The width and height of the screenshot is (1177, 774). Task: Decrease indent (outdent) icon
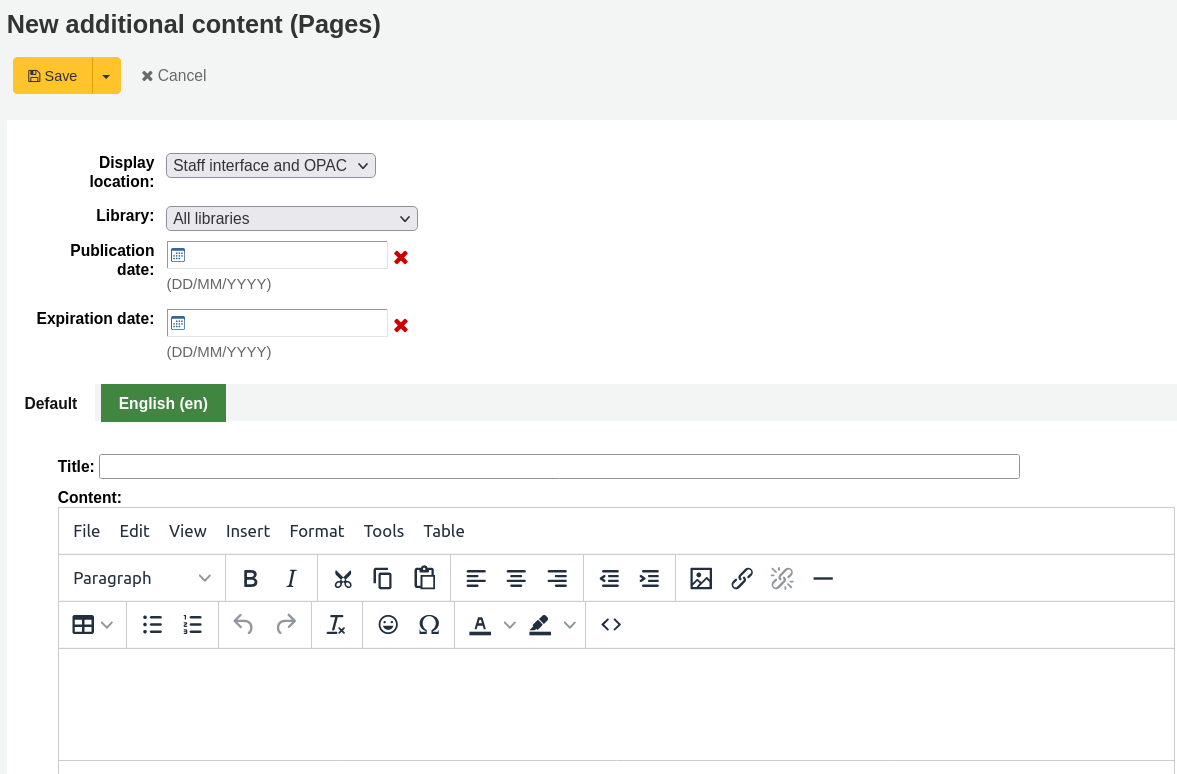(609, 579)
